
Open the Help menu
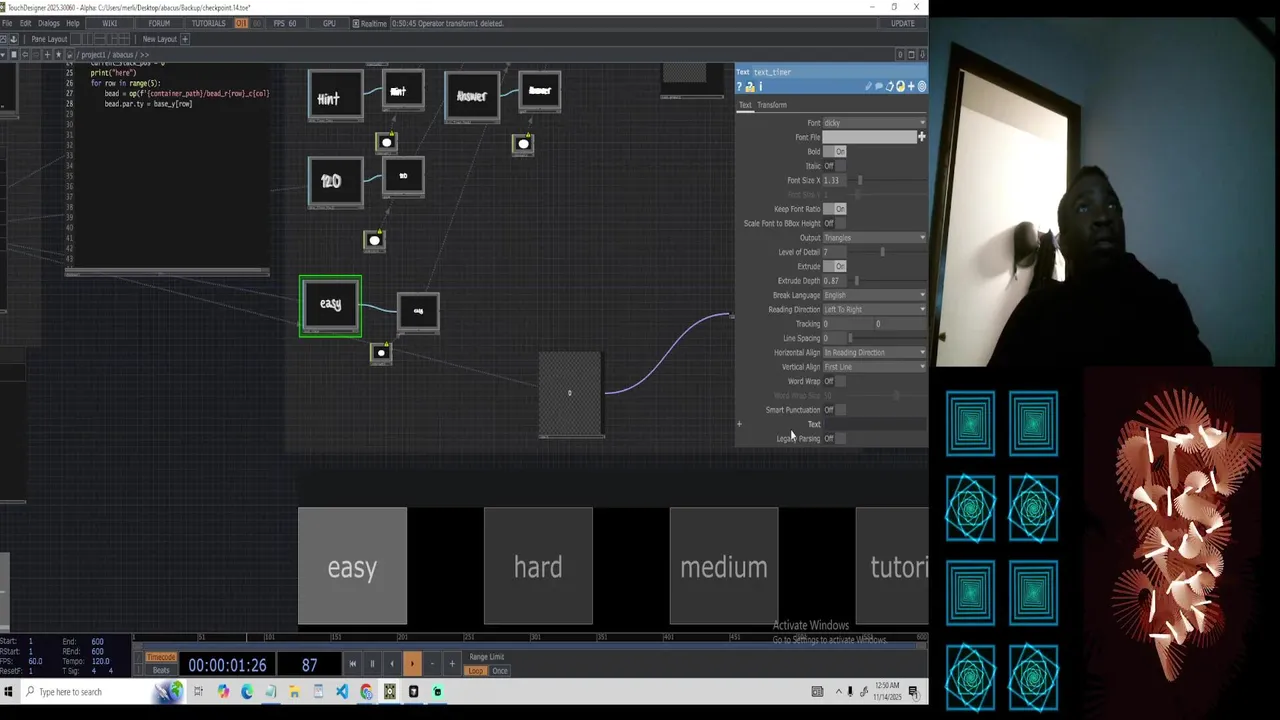click(72, 23)
